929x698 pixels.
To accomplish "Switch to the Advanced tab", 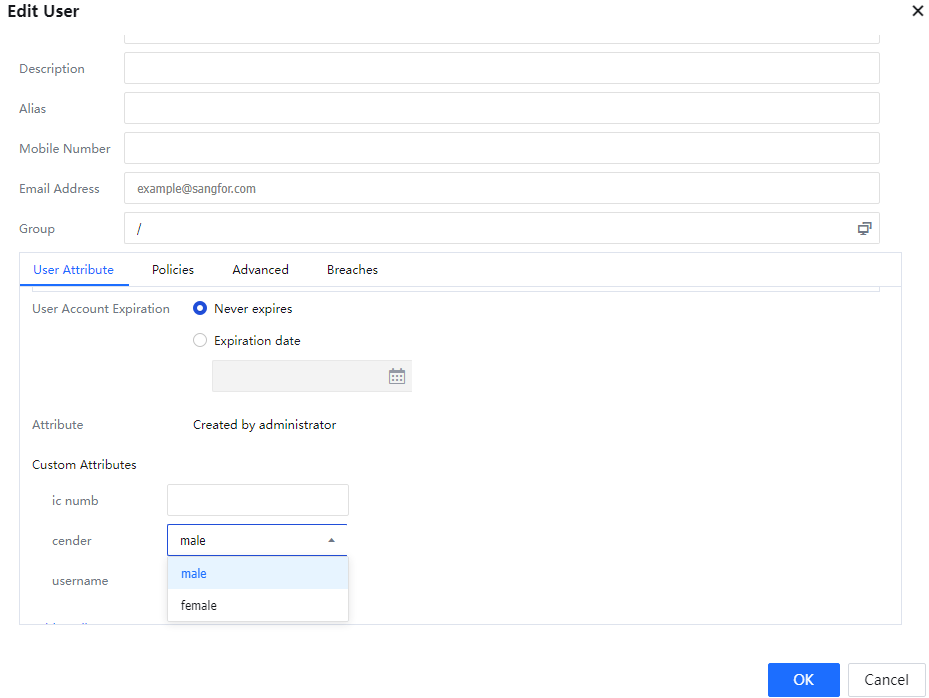I will 260,270.
